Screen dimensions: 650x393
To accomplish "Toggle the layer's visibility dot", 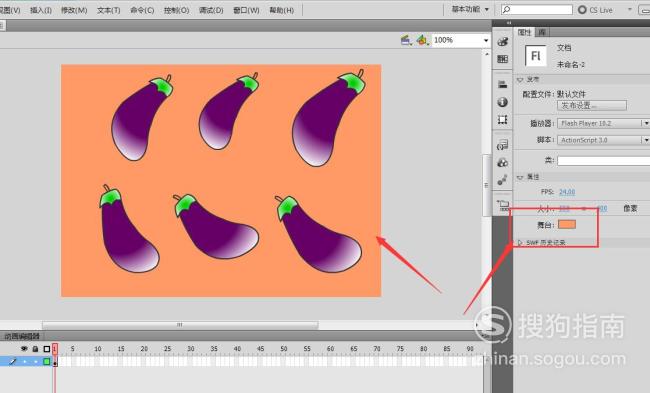I will [24, 362].
